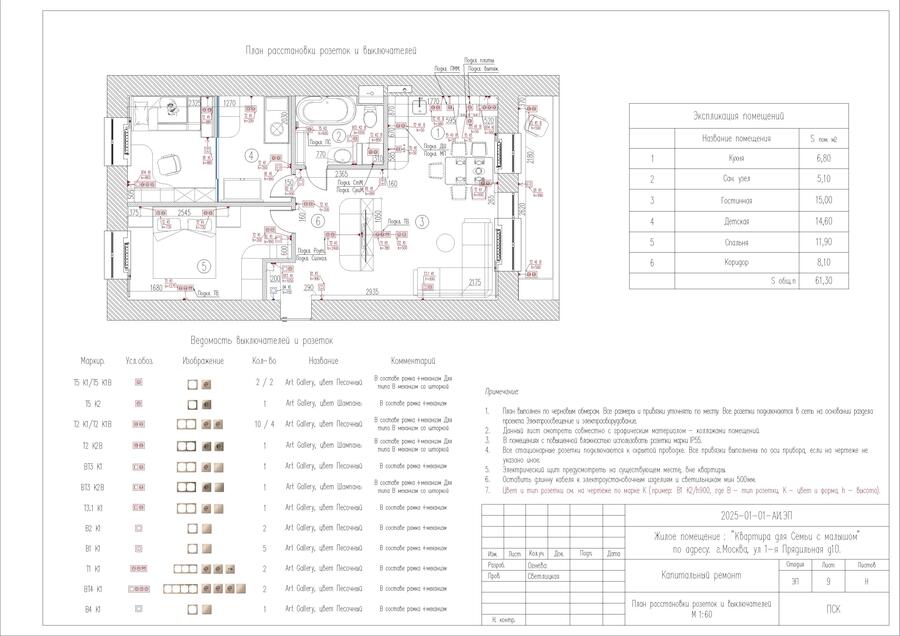Click the 'Сан. узел' room name cell

[x=736, y=179]
